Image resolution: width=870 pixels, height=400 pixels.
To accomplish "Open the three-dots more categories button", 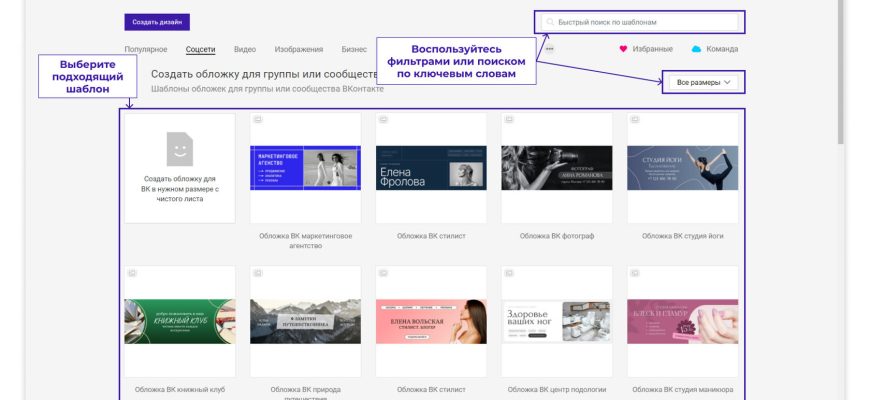I will click(549, 48).
